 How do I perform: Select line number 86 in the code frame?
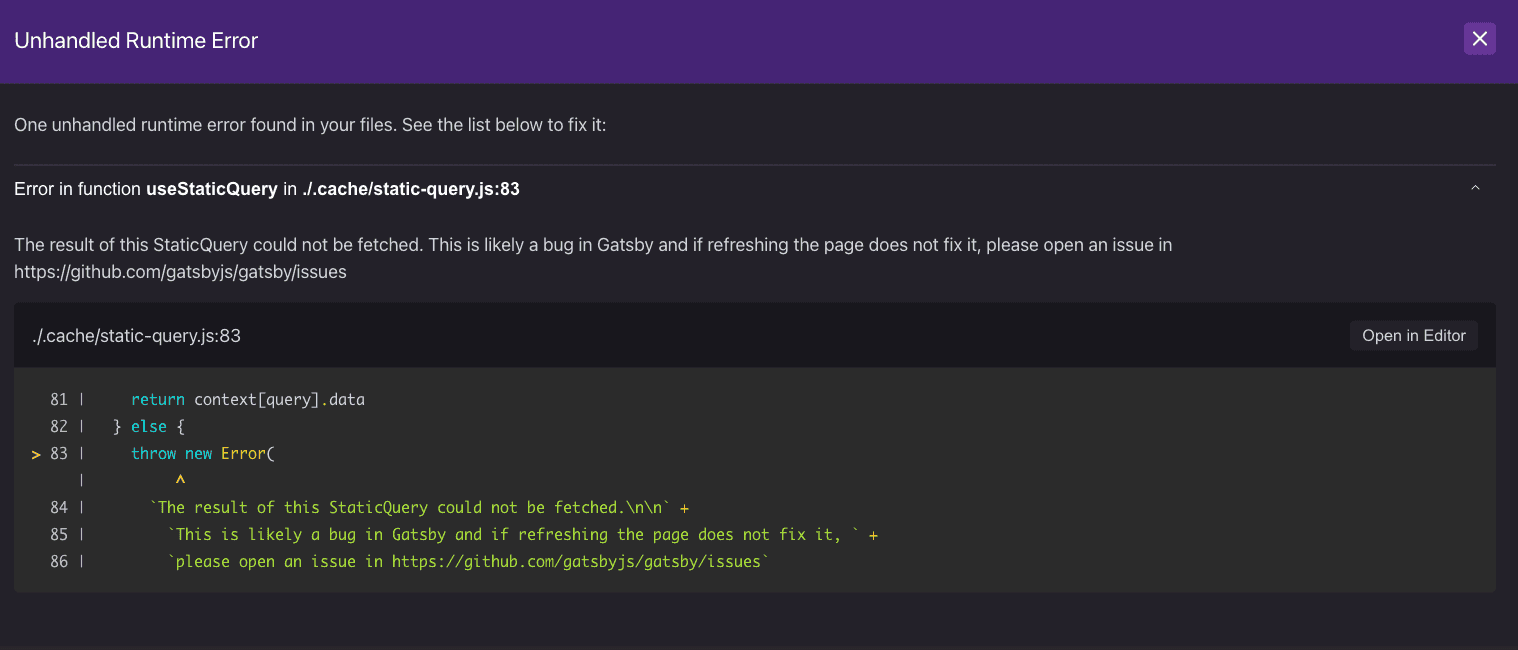click(58, 561)
